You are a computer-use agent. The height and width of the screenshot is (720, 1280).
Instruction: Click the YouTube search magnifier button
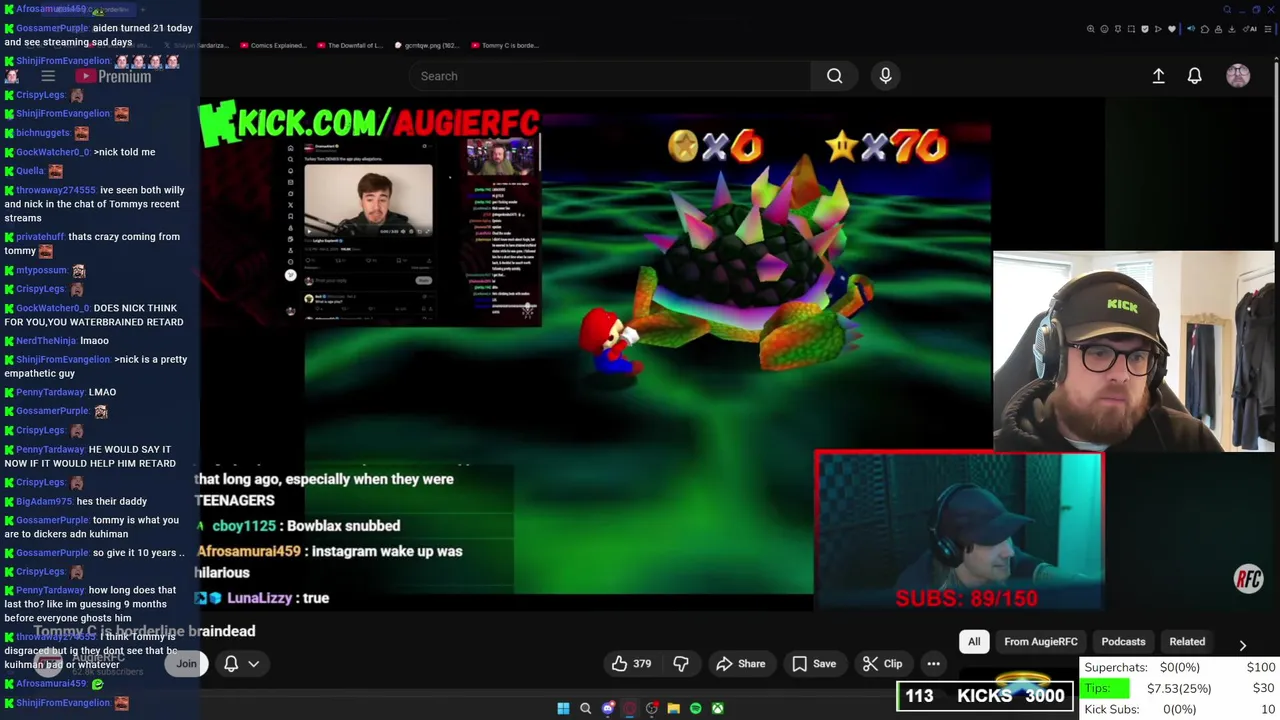[x=834, y=76]
